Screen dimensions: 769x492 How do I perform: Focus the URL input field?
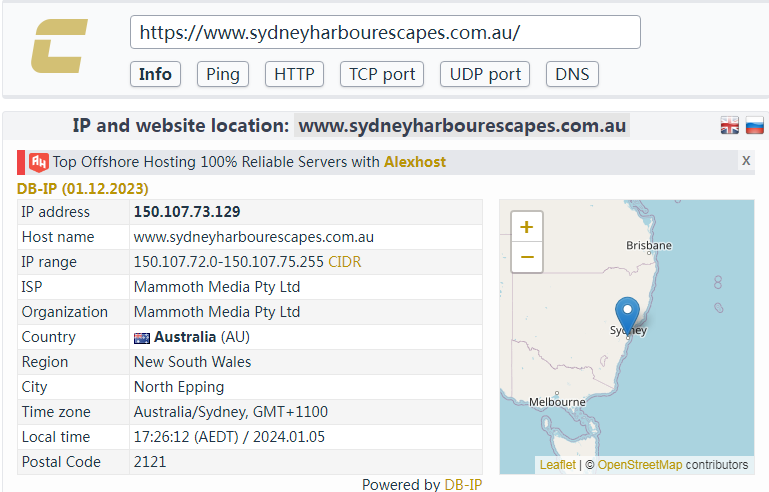click(385, 32)
